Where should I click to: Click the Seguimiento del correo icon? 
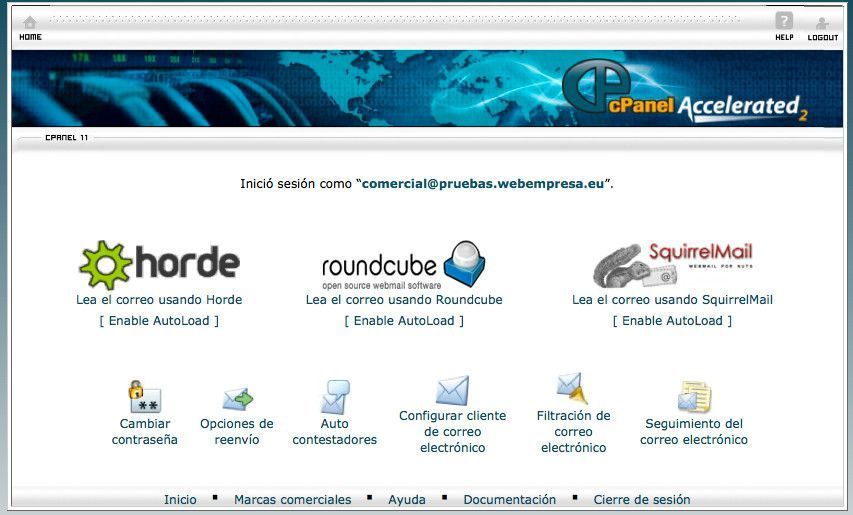[694, 396]
